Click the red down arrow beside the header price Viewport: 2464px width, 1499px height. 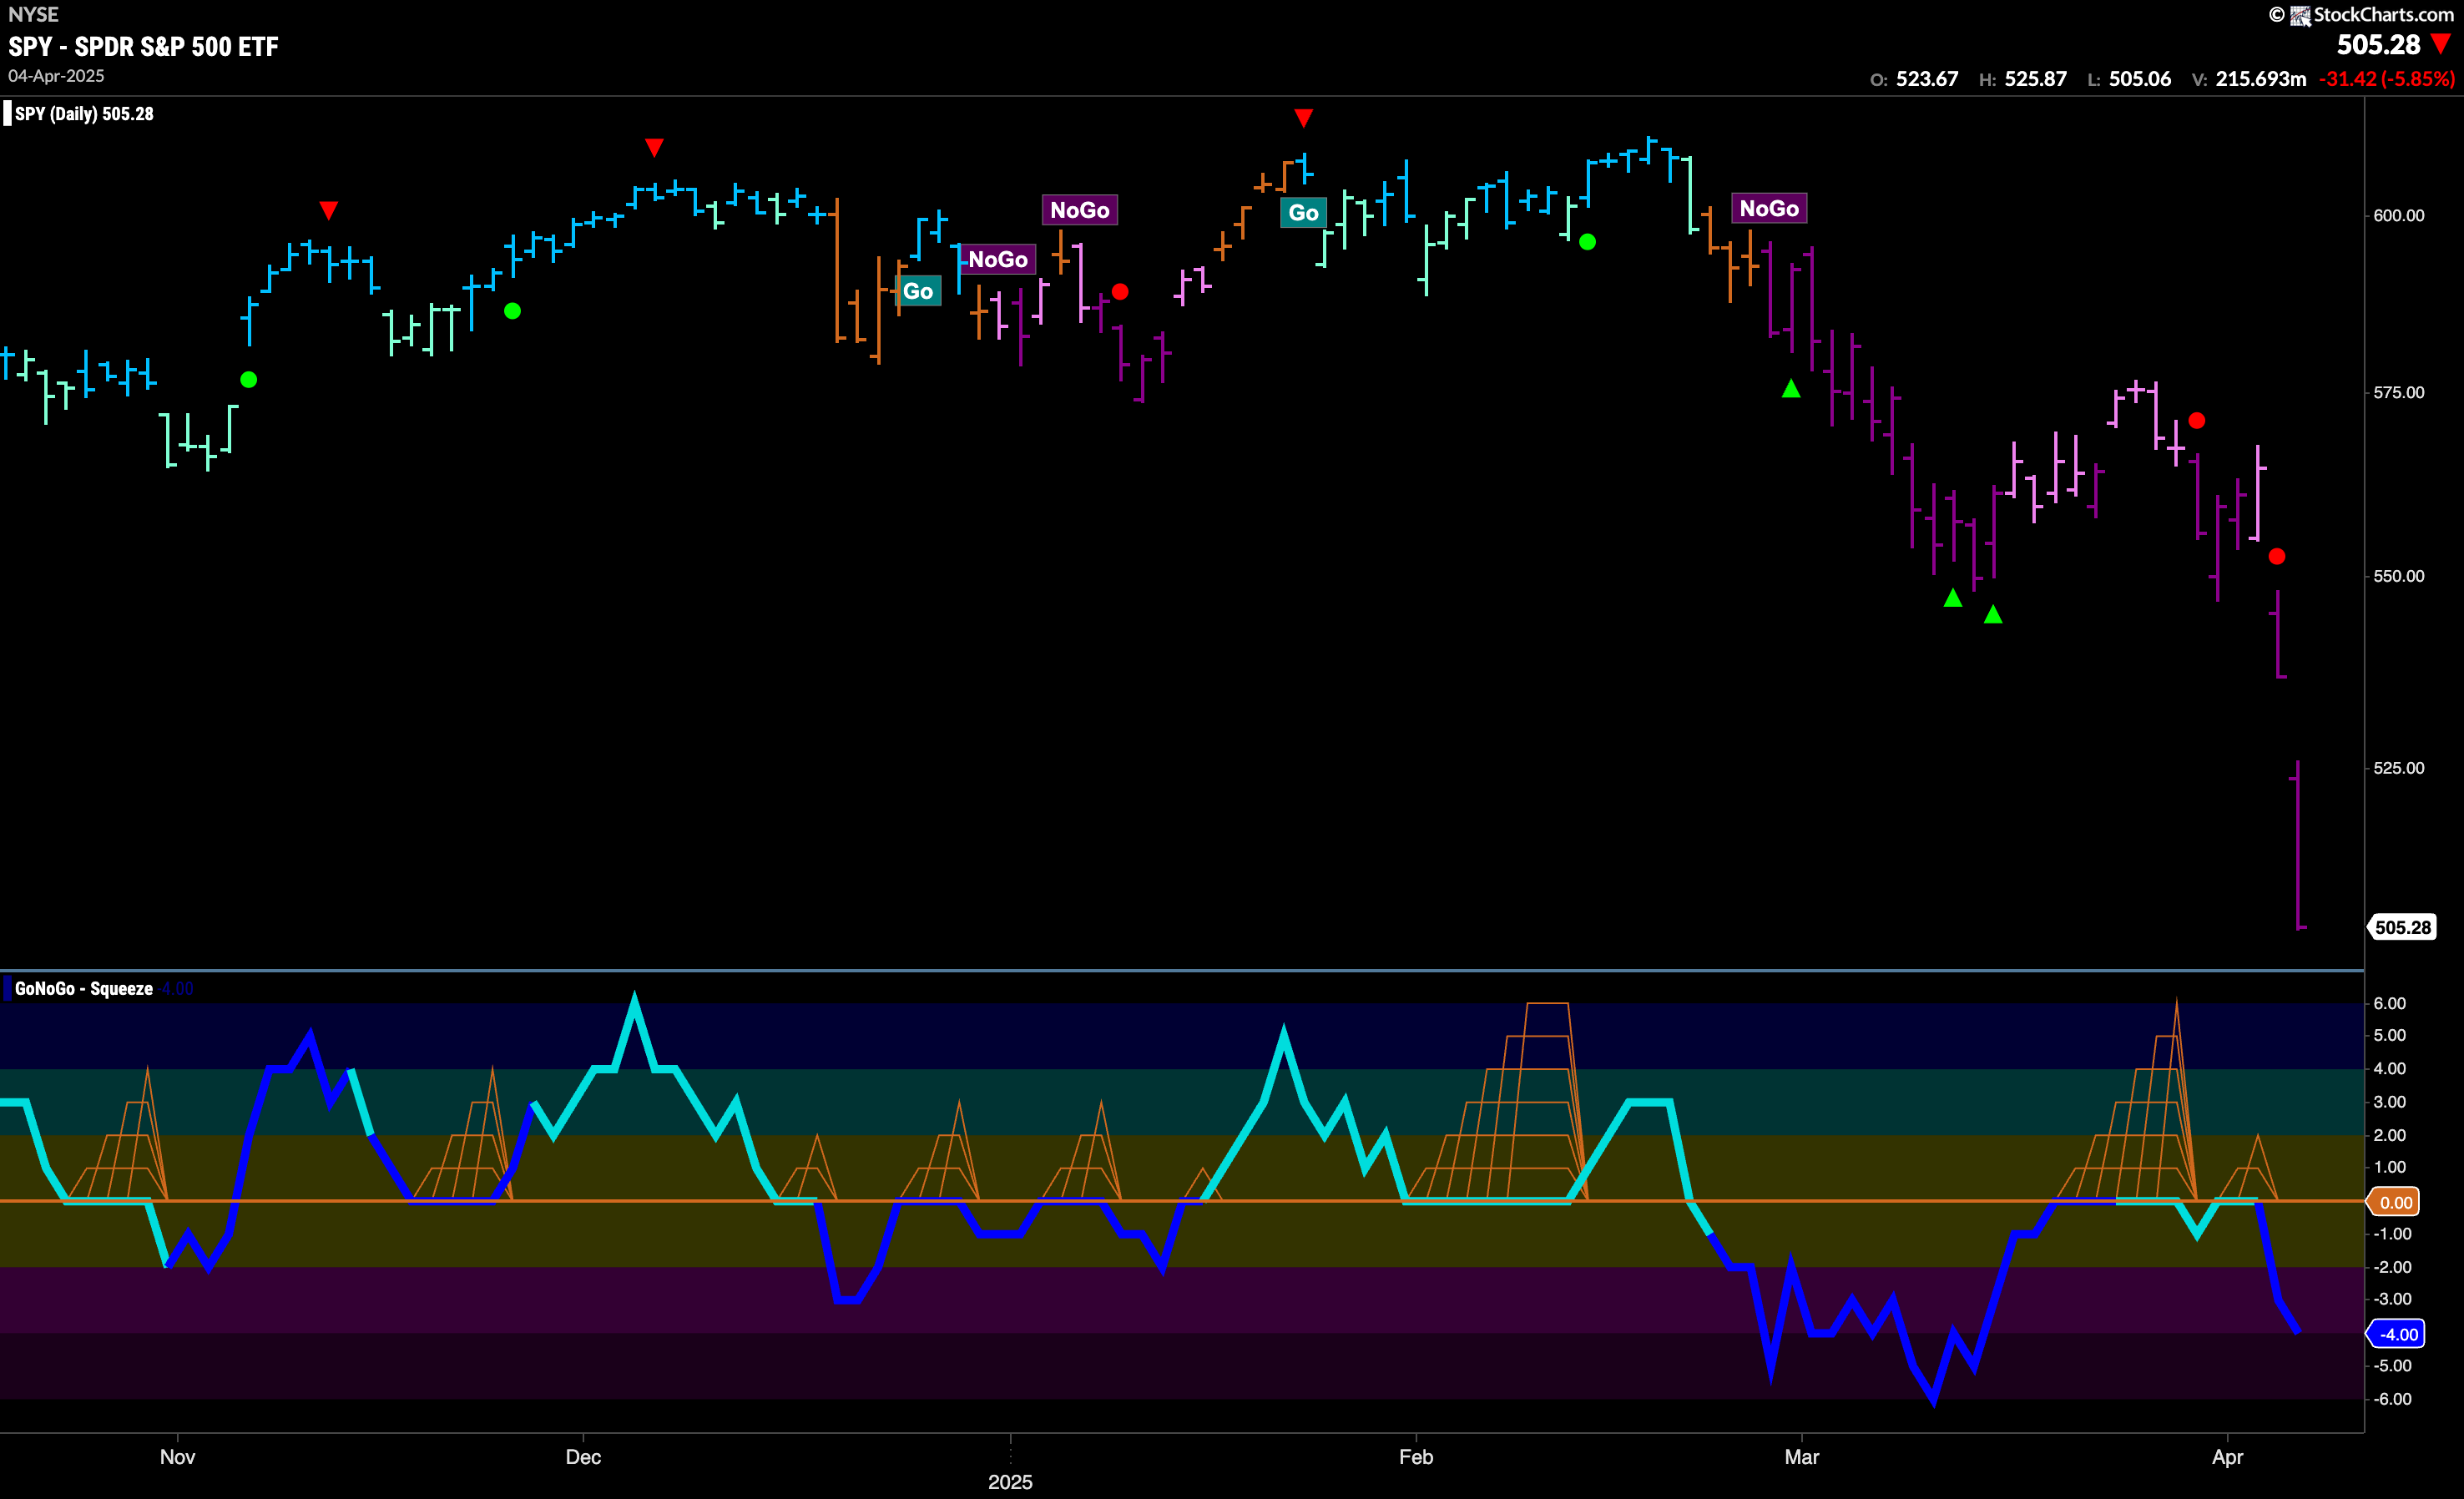2441,45
